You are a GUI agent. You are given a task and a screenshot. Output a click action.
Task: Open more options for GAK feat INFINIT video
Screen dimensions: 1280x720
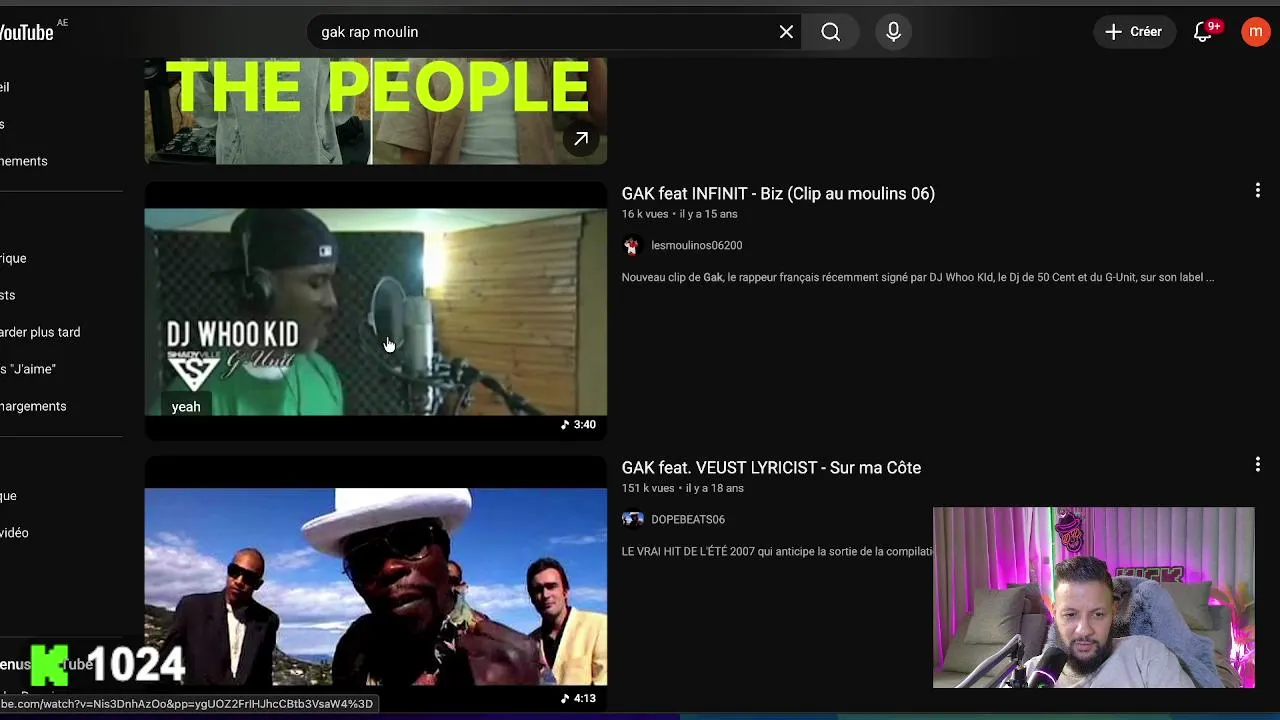tap(1257, 190)
